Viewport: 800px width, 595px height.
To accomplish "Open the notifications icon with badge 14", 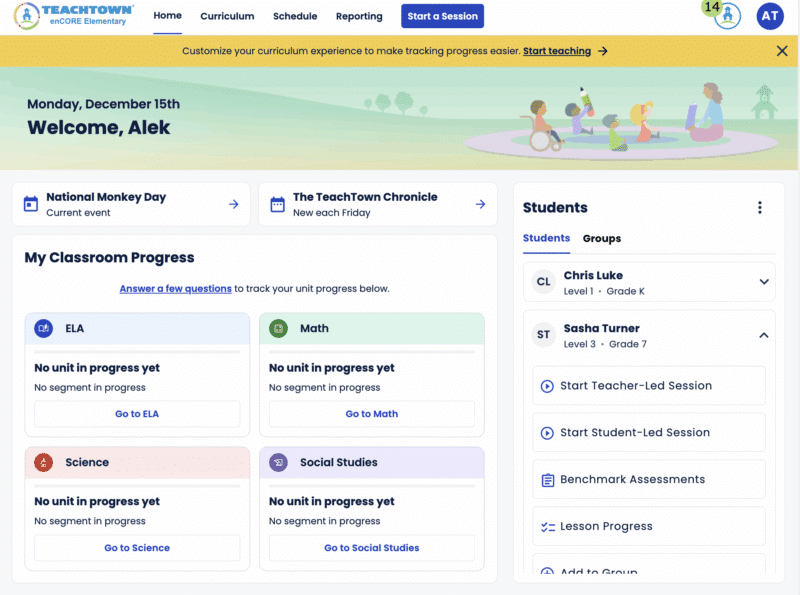I will point(727,16).
